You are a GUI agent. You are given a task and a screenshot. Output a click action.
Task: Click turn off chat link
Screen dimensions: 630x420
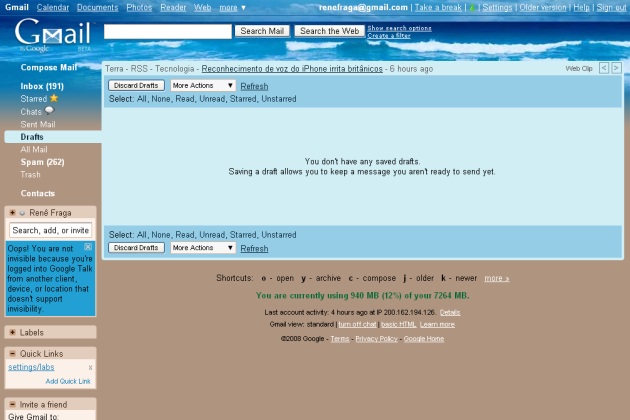click(358, 324)
